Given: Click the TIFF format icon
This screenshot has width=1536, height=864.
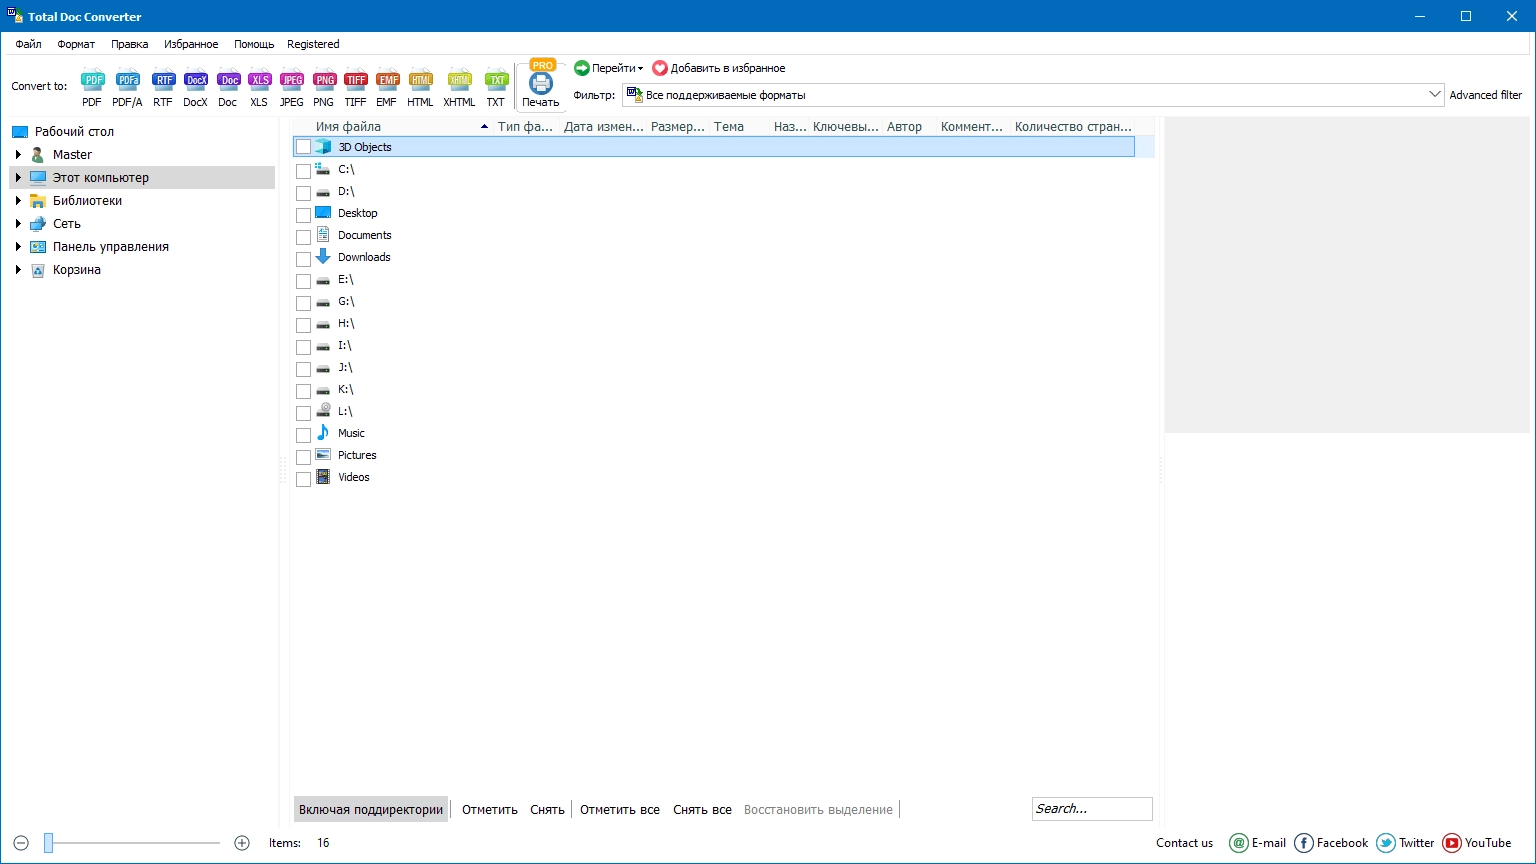Looking at the screenshot, I should pos(355,88).
